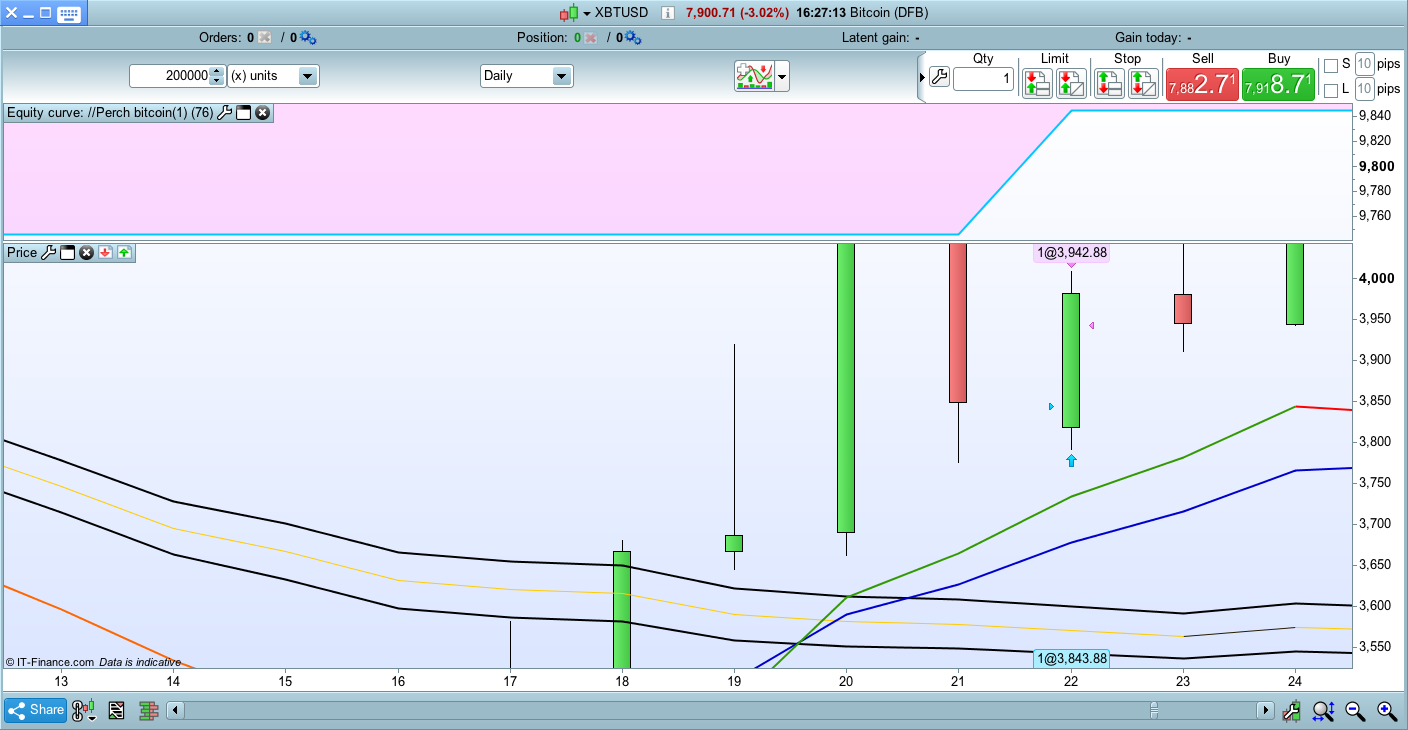Close the Equity curve panel
The height and width of the screenshot is (730, 1408).
262,113
